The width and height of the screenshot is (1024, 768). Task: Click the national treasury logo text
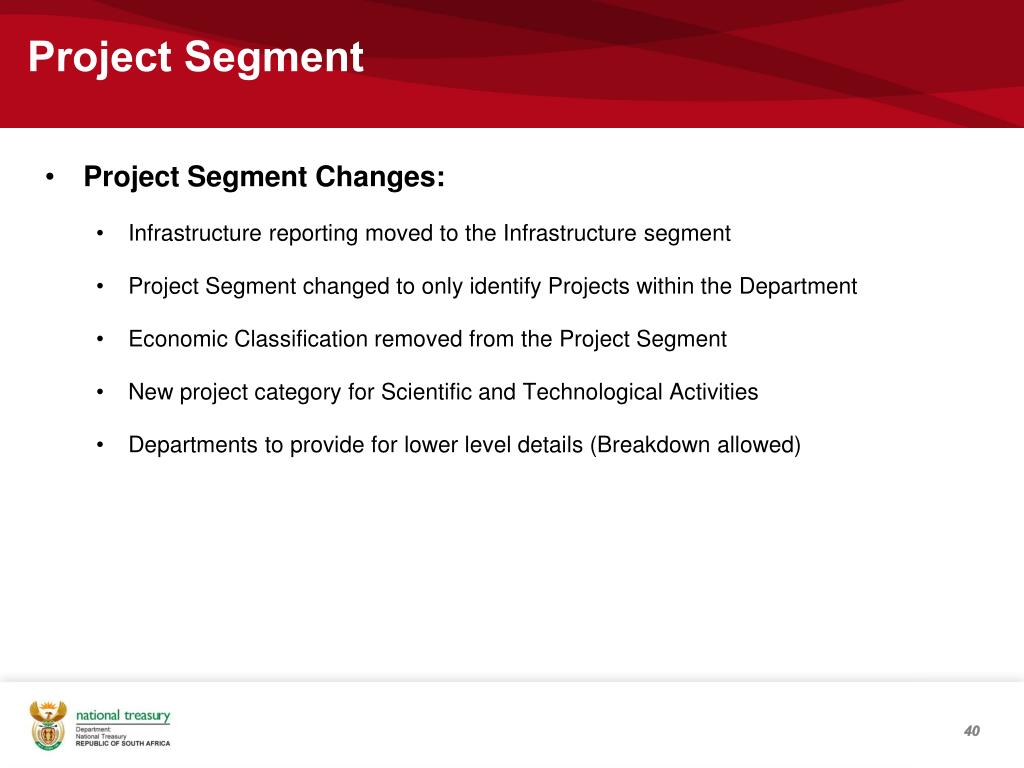pos(123,716)
